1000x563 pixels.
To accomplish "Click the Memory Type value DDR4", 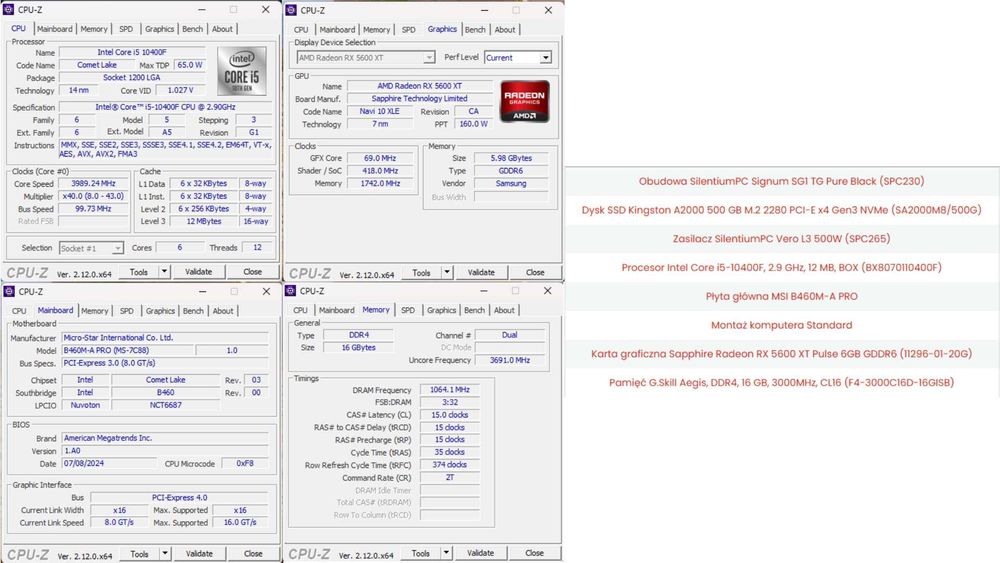I will point(358,335).
